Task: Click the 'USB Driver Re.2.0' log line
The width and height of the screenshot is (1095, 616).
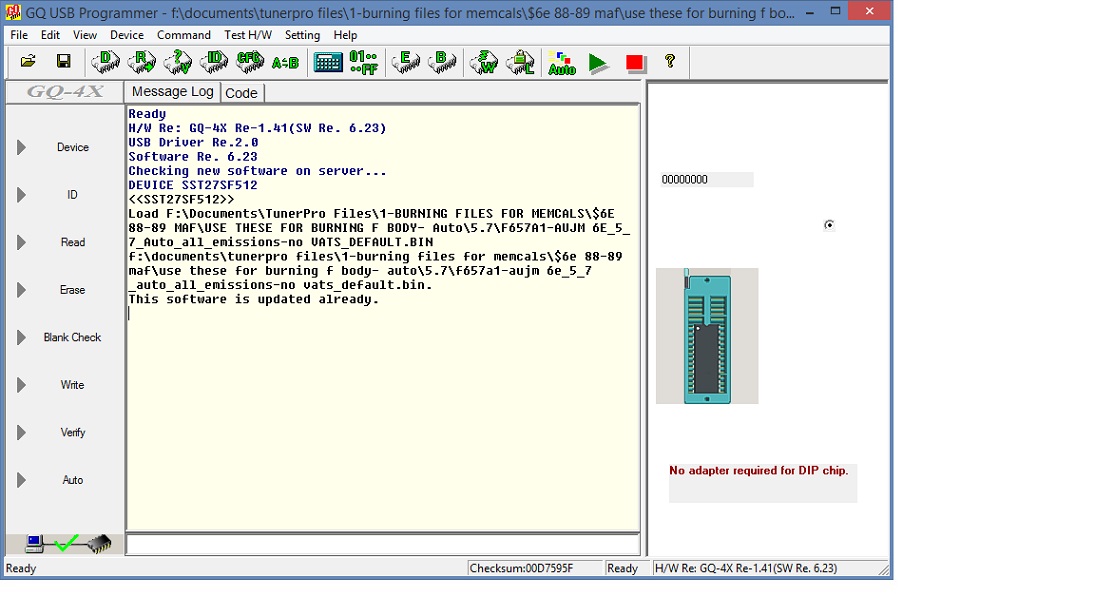Action: [x=193, y=142]
